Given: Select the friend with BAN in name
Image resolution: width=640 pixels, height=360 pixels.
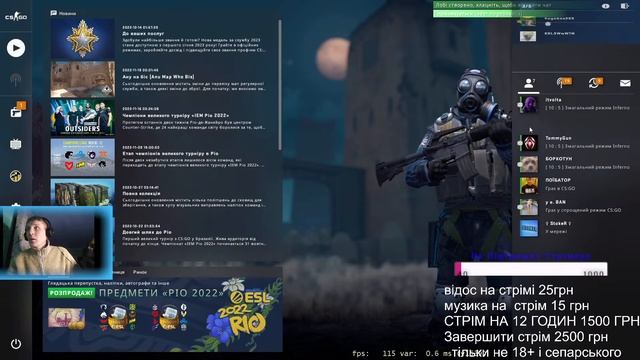Looking at the screenshot, I should tap(576, 207).
